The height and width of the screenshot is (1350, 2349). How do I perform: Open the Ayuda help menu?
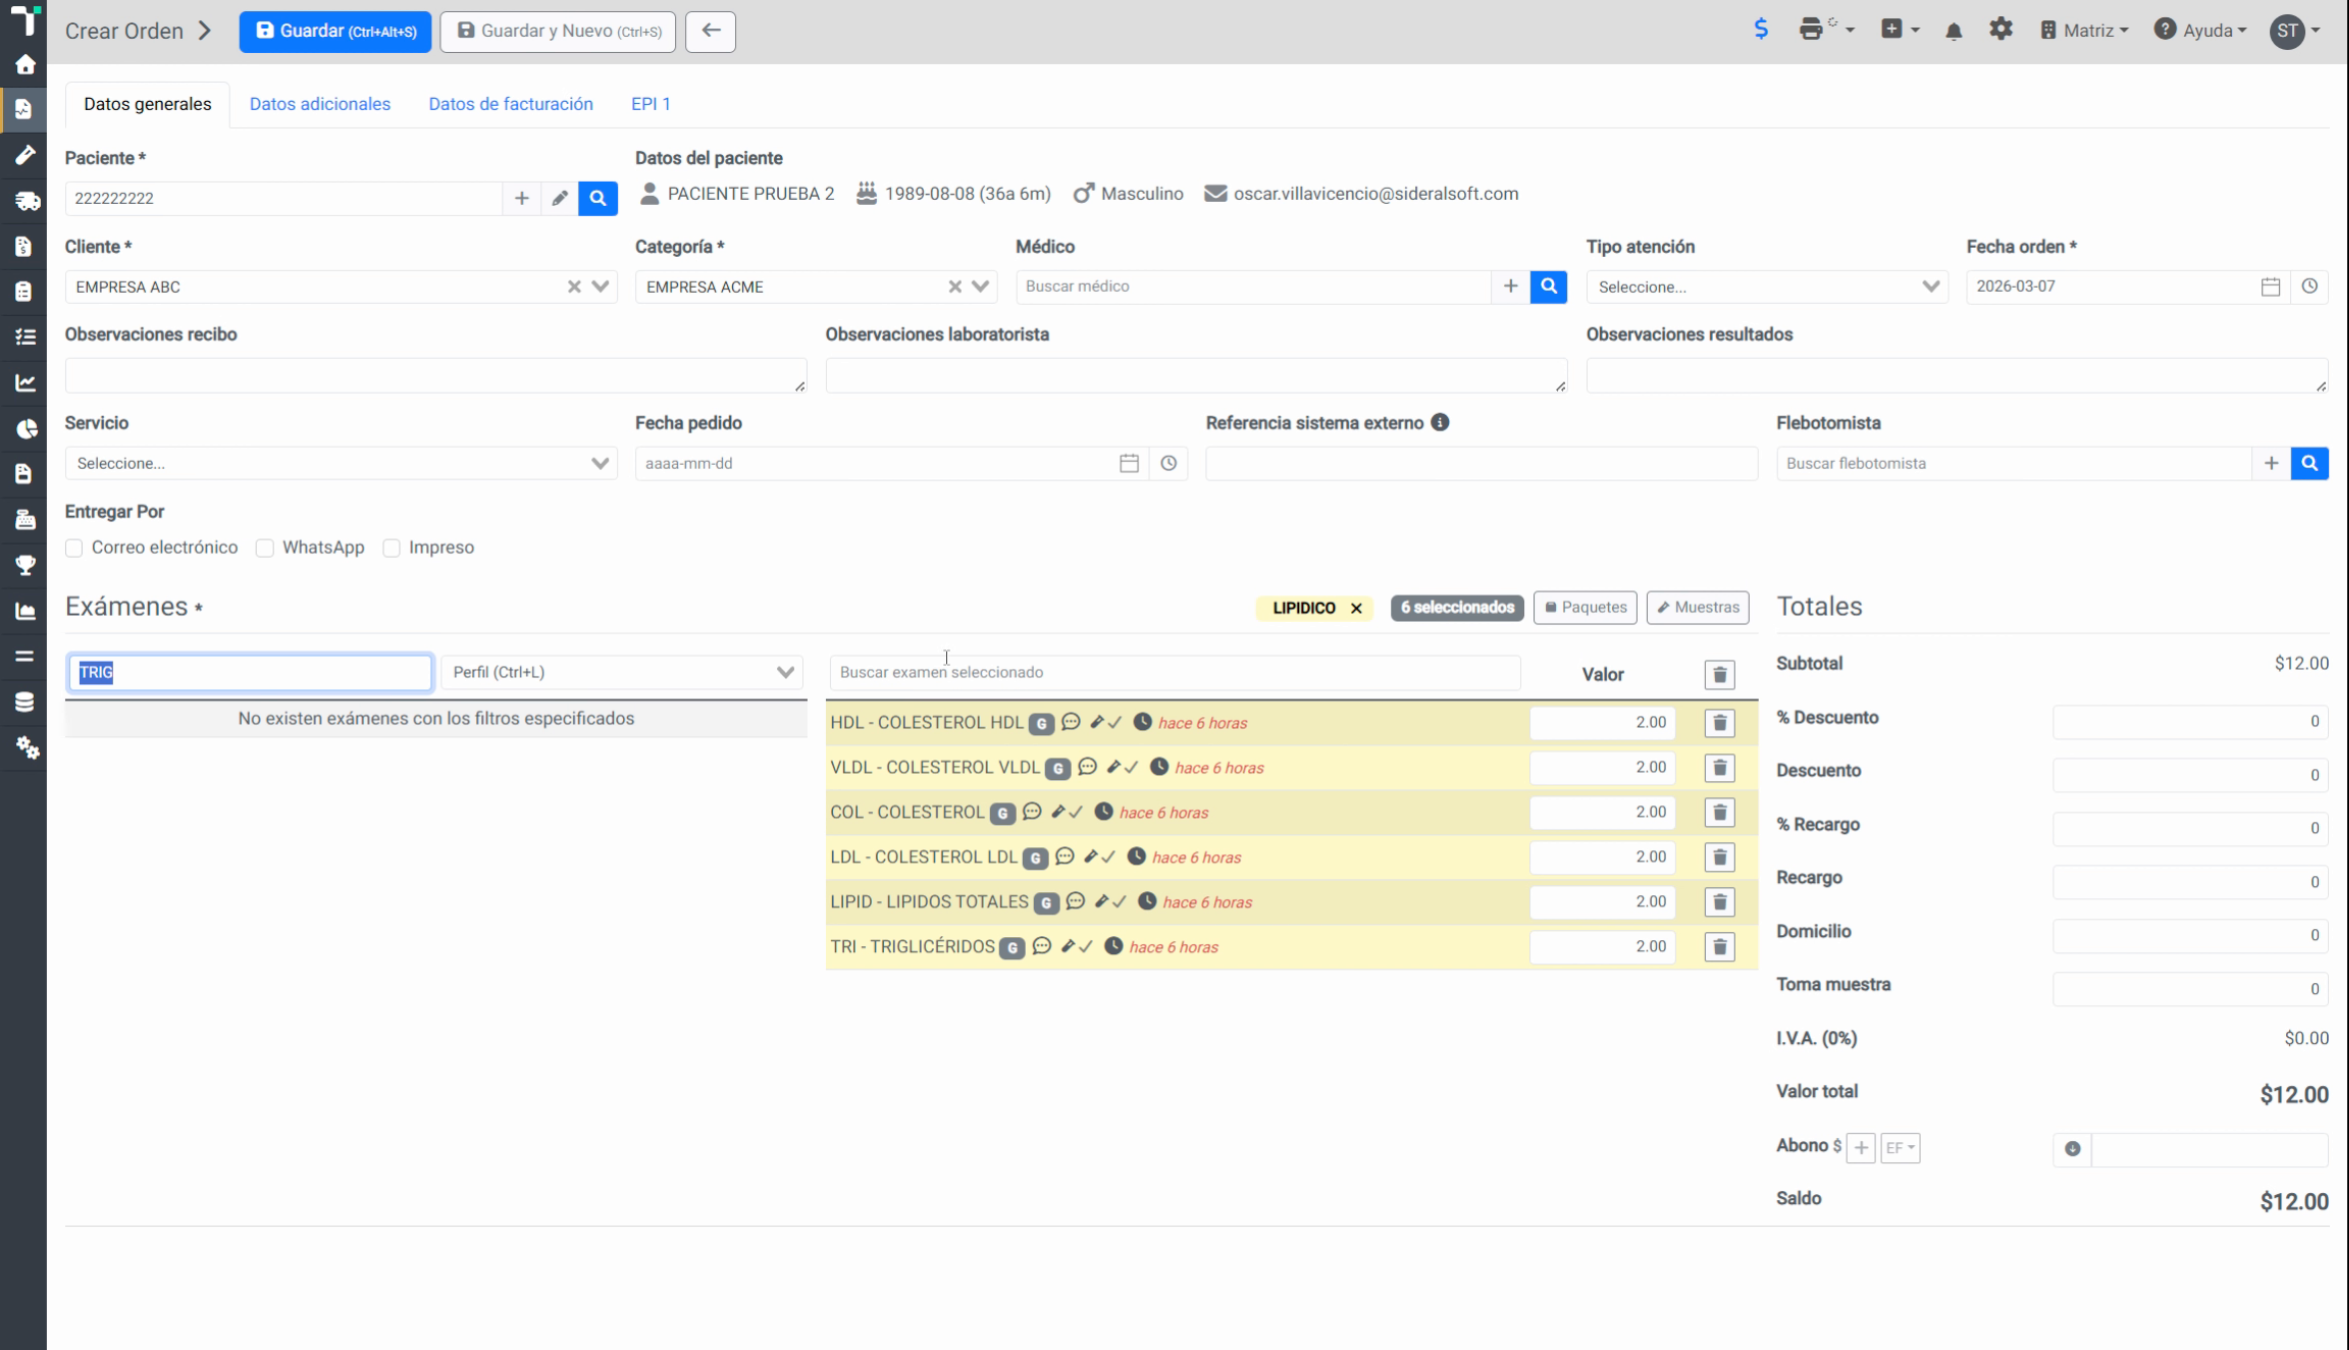pos(2200,30)
